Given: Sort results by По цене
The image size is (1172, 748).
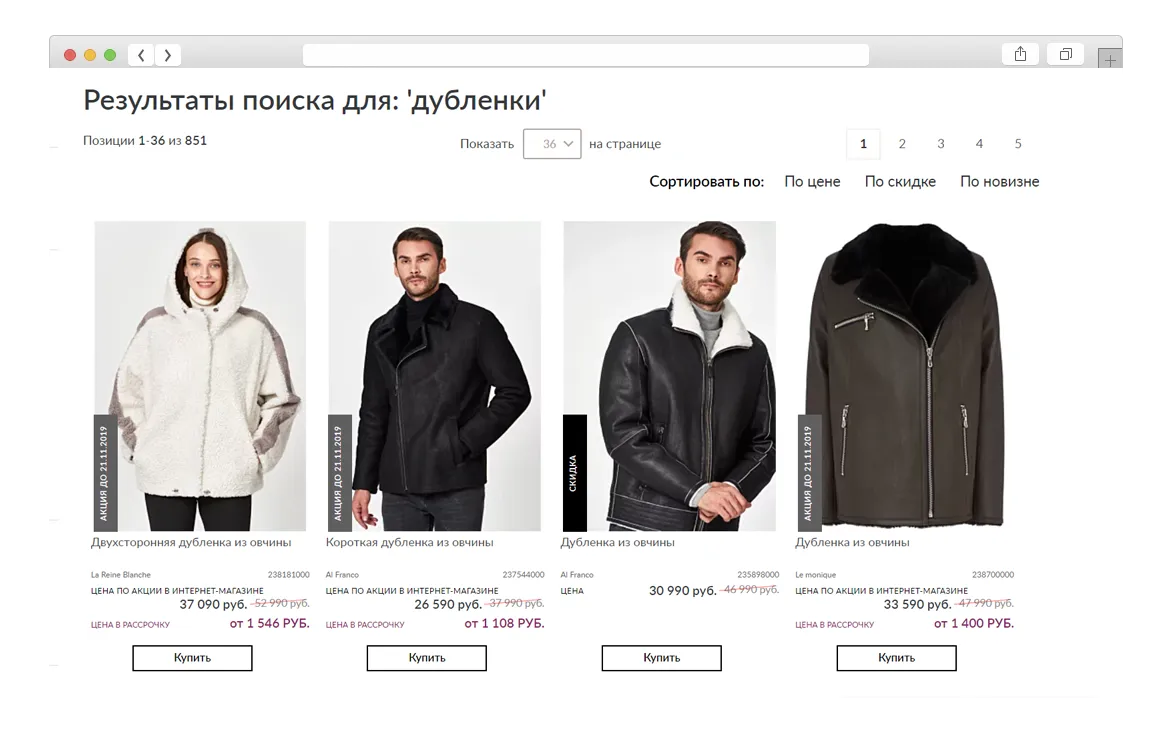Looking at the screenshot, I should click(x=812, y=182).
